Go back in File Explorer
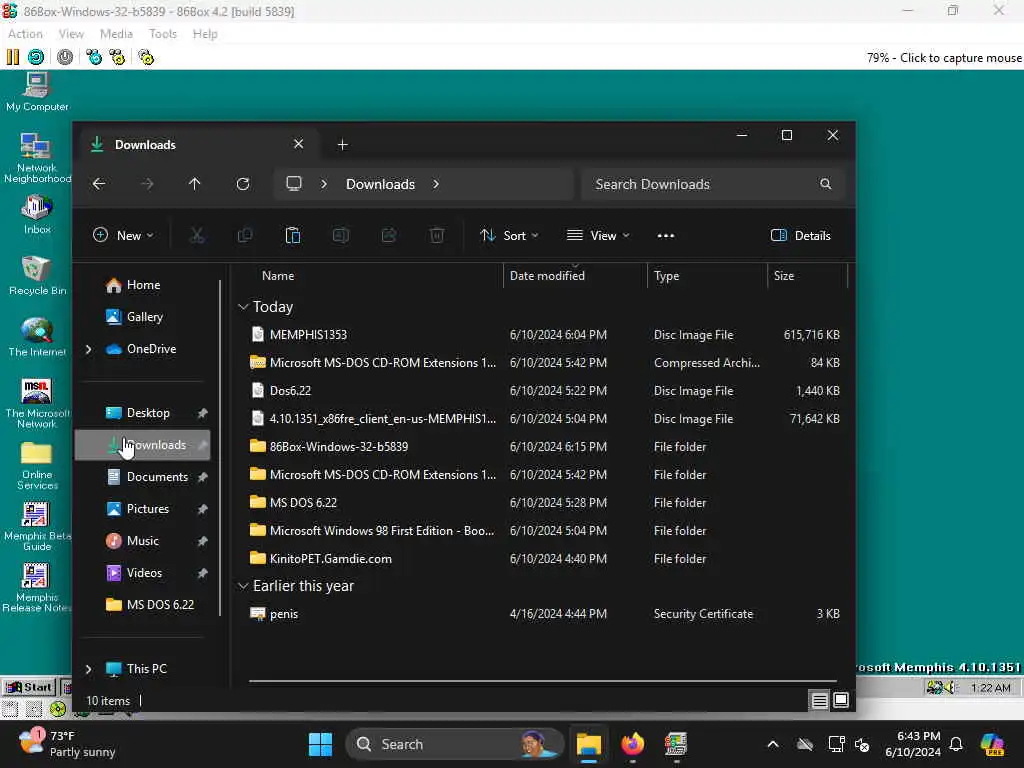Viewport: 1024px width, 768px height. (x=99, y=184)
